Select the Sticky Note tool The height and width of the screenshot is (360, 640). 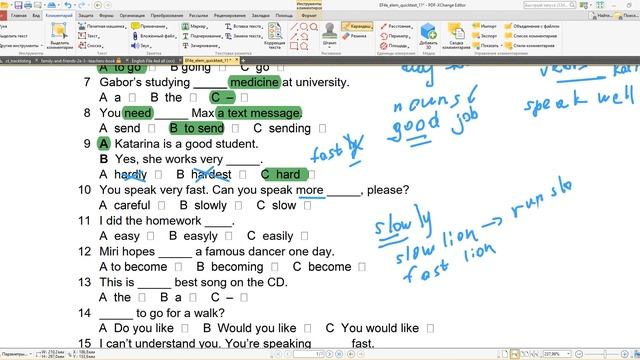149,26
